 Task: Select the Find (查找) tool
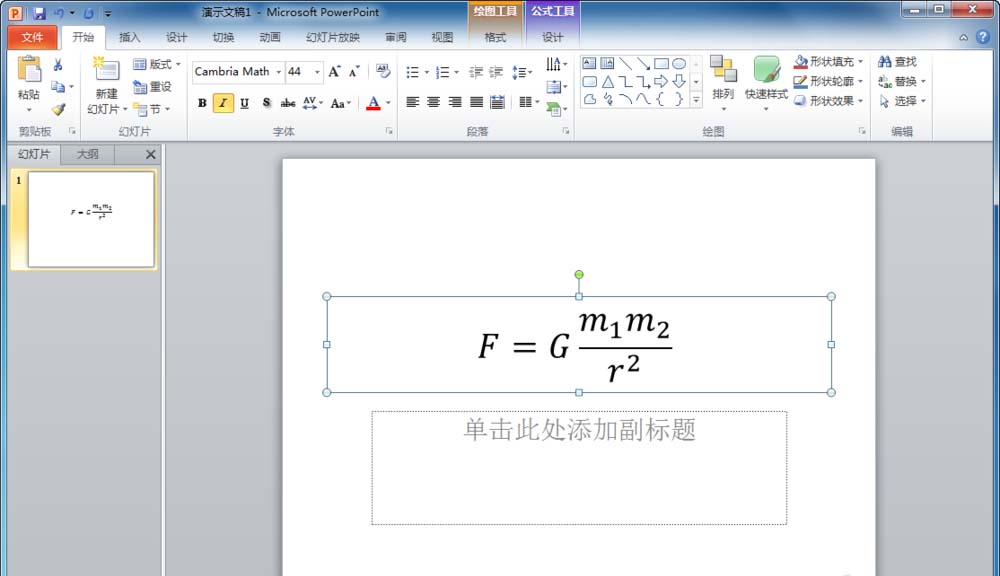click(897, 61)
